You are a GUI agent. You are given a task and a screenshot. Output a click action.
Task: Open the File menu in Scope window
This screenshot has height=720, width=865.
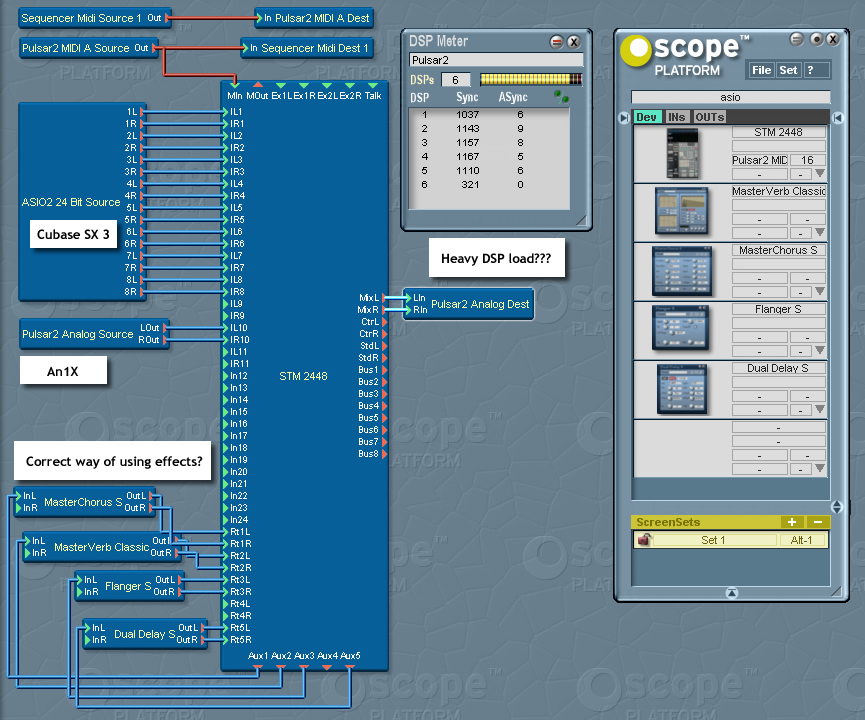[761, 70]
